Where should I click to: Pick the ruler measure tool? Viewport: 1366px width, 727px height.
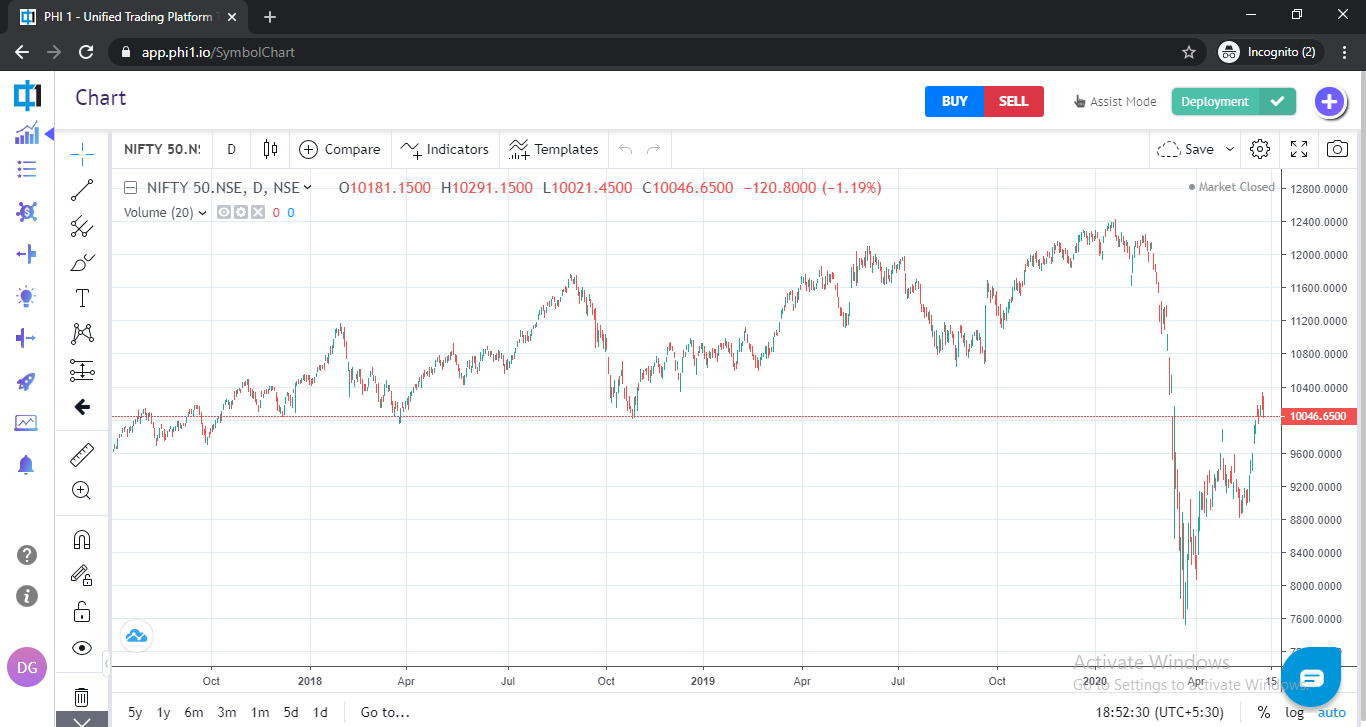(82, 456)
